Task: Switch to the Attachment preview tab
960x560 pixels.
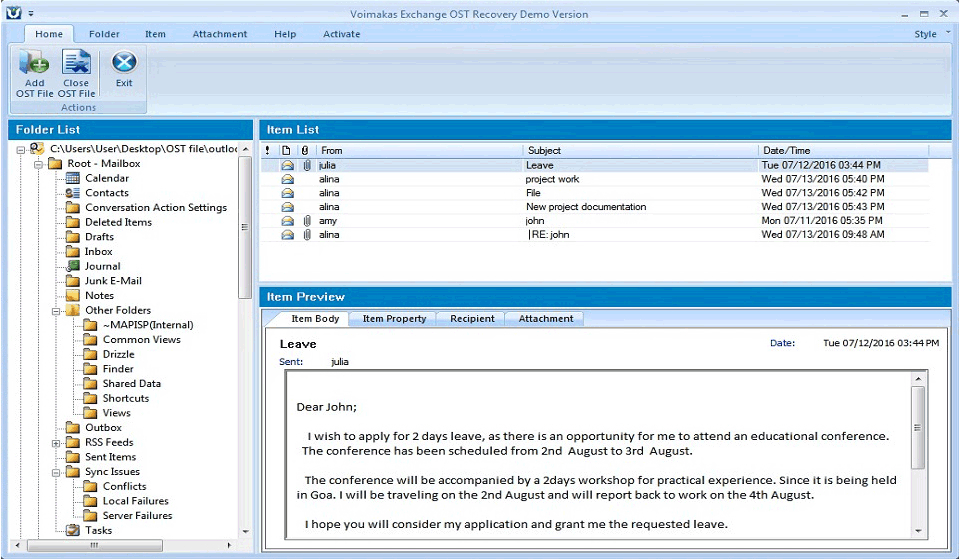Action: (546, 318)
